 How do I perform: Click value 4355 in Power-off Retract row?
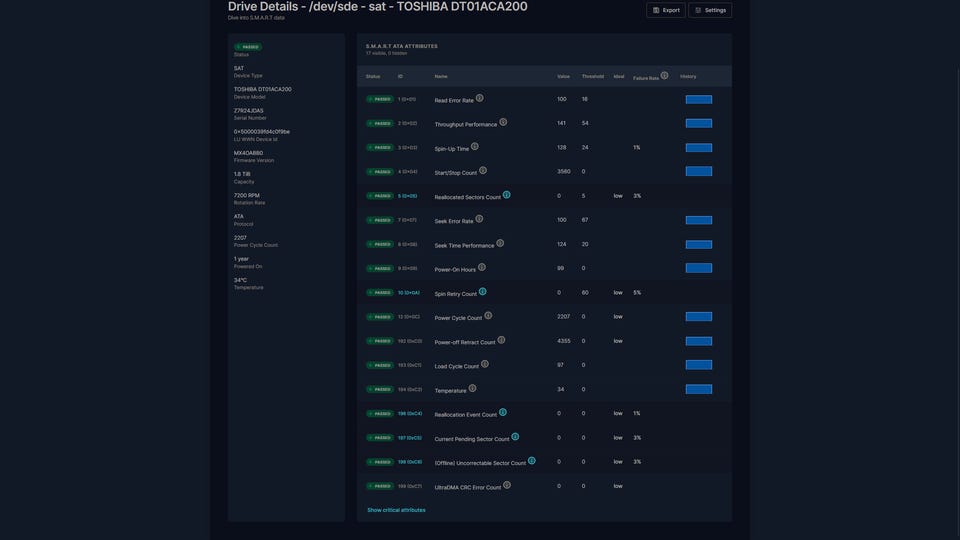click(564, 341)
